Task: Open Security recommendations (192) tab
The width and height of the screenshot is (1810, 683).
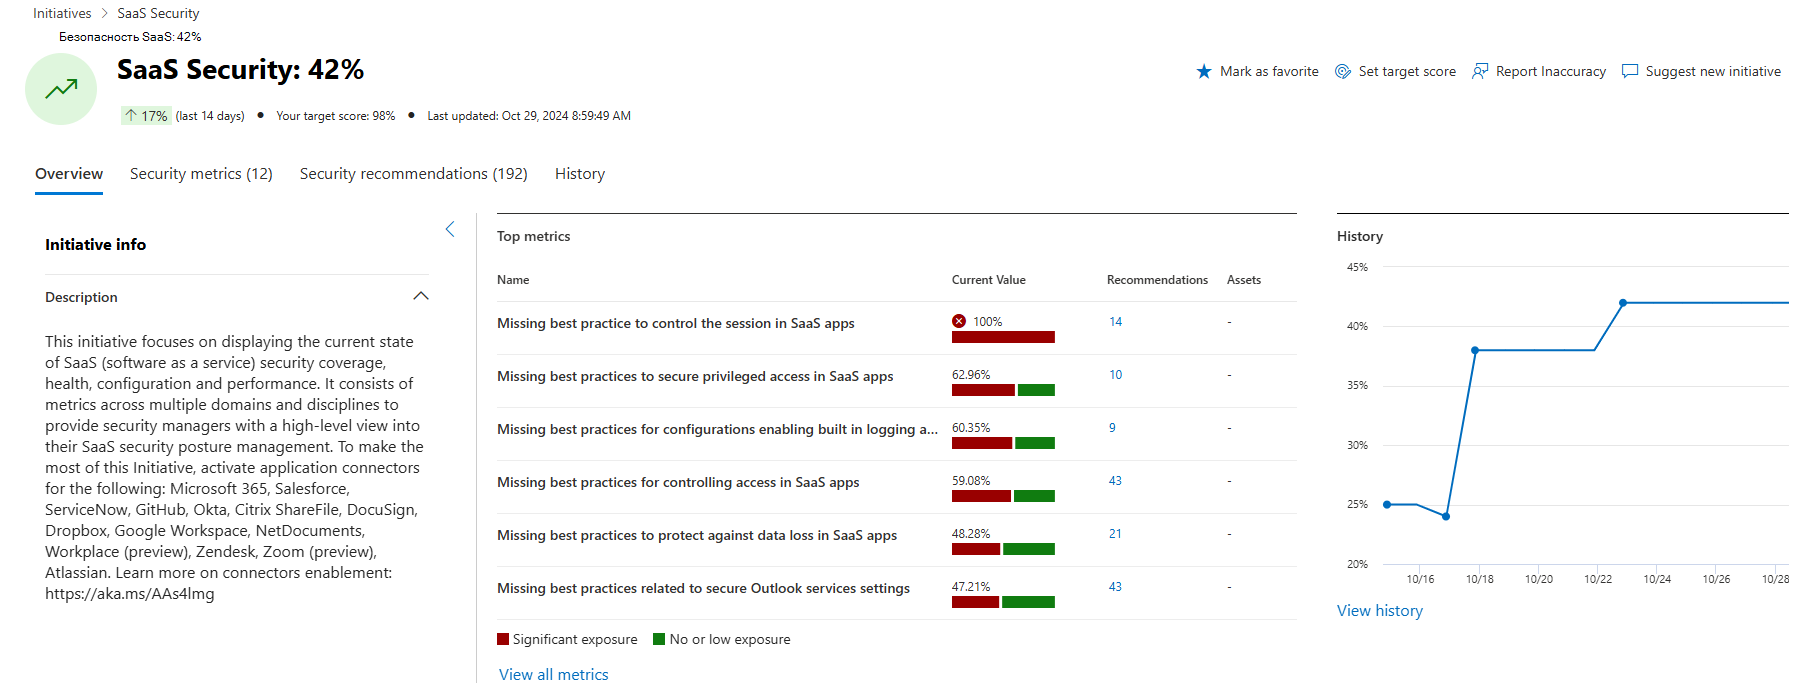Action: click(414, 174)
